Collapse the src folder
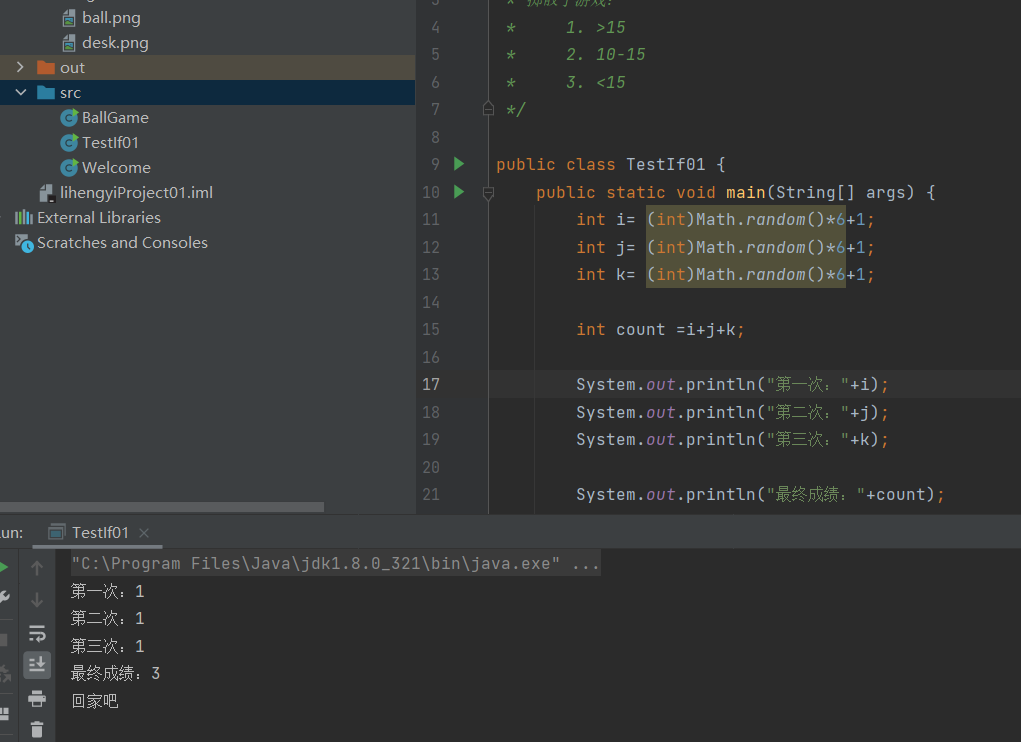The image size is (1021, 742). [x=21, y=92]
